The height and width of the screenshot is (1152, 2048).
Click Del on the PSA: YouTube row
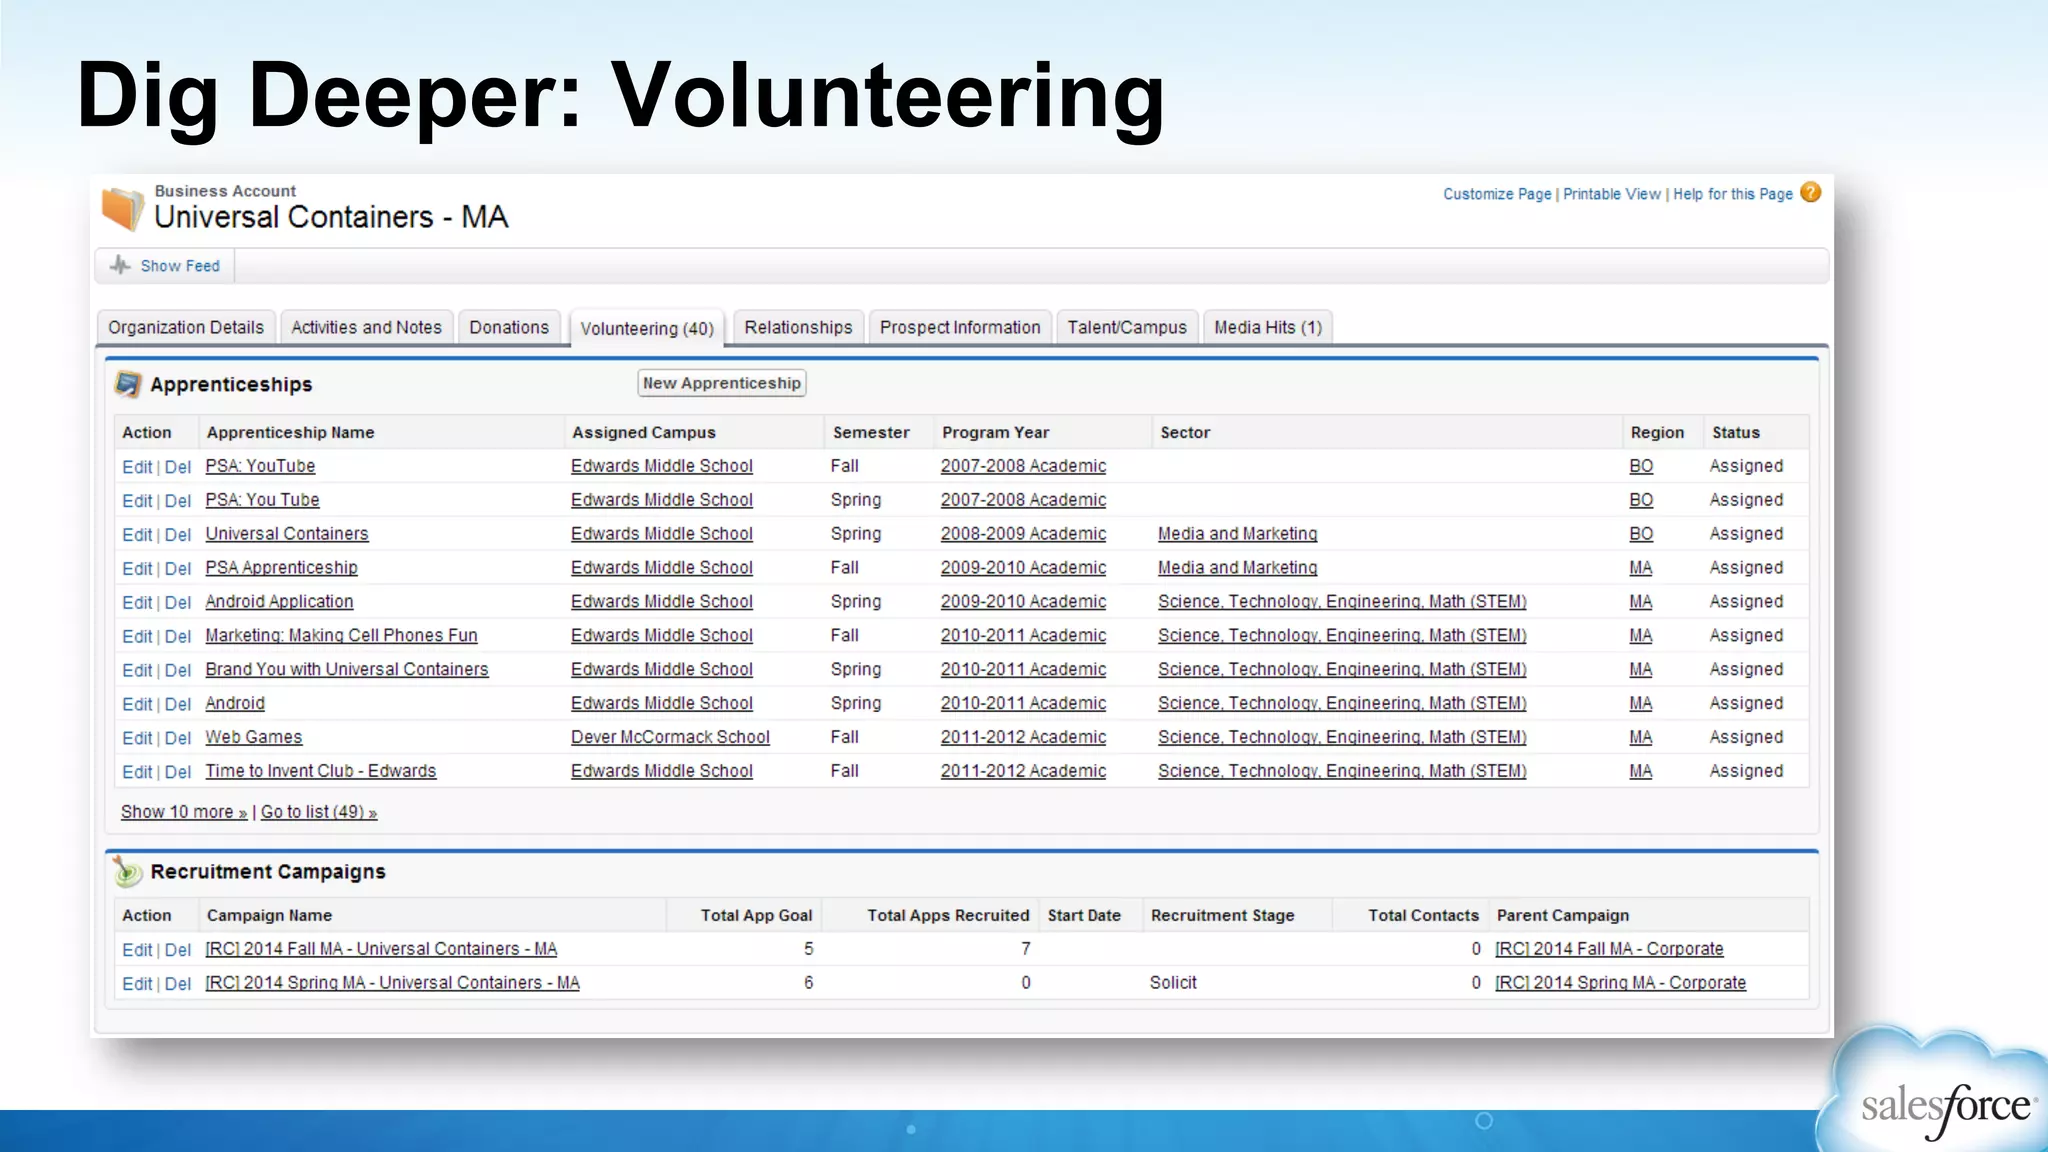click(x=178, y=467)
